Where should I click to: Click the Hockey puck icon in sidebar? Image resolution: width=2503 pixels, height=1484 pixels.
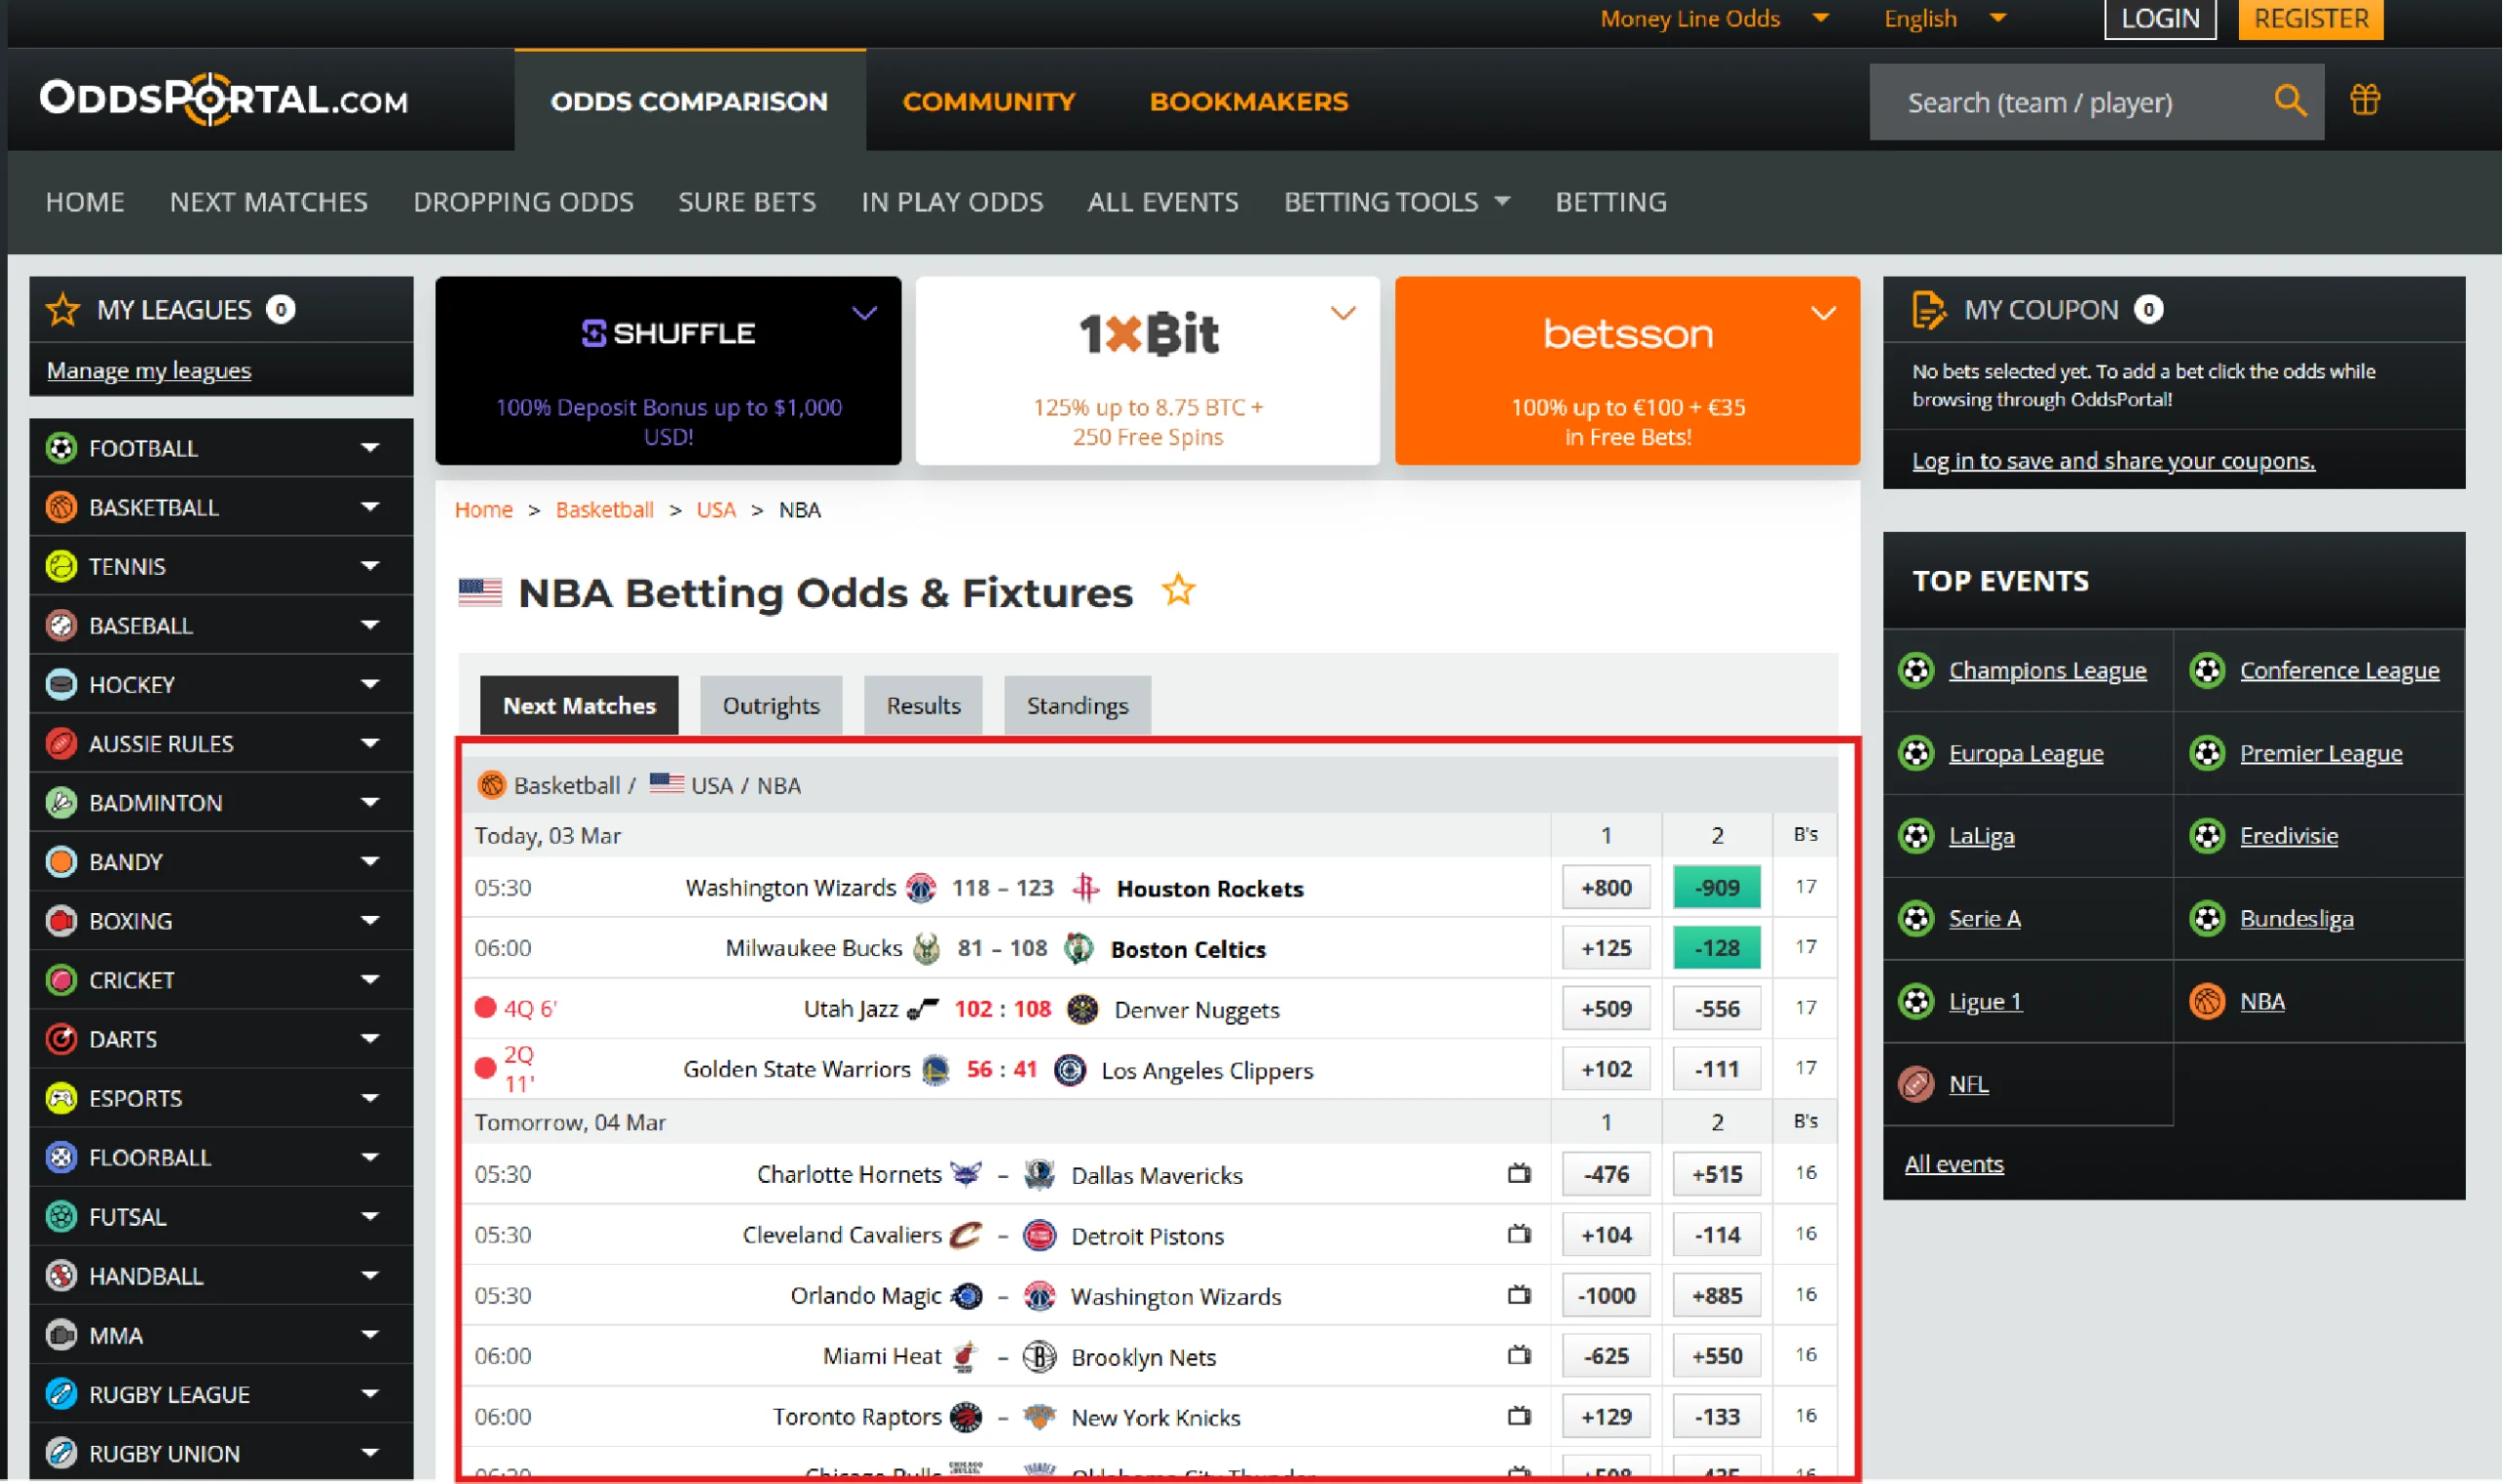[x=61, y=684]
